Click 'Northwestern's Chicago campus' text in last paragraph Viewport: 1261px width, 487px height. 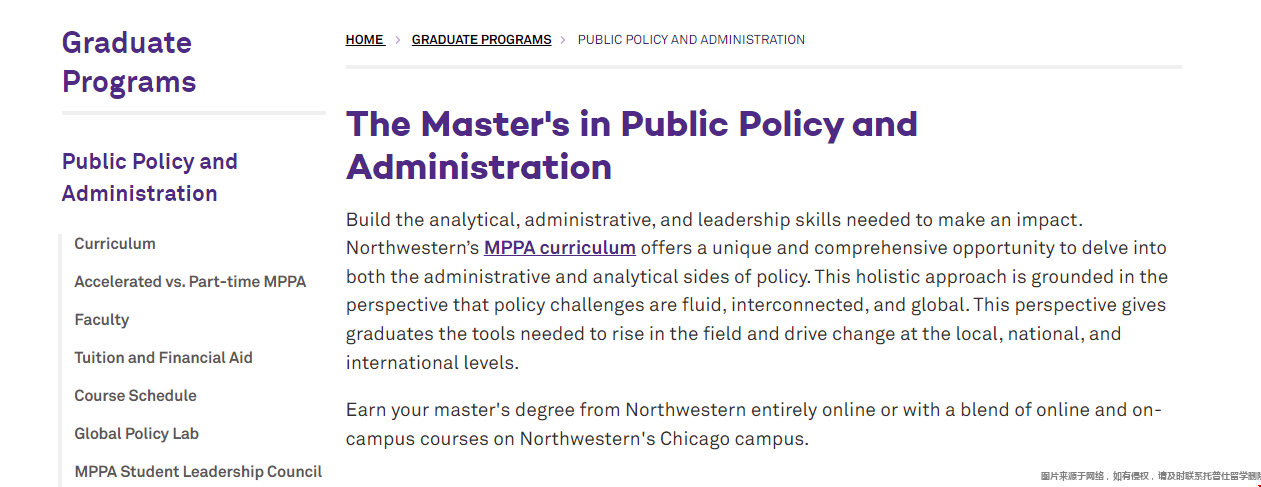[x=663, y=439]
